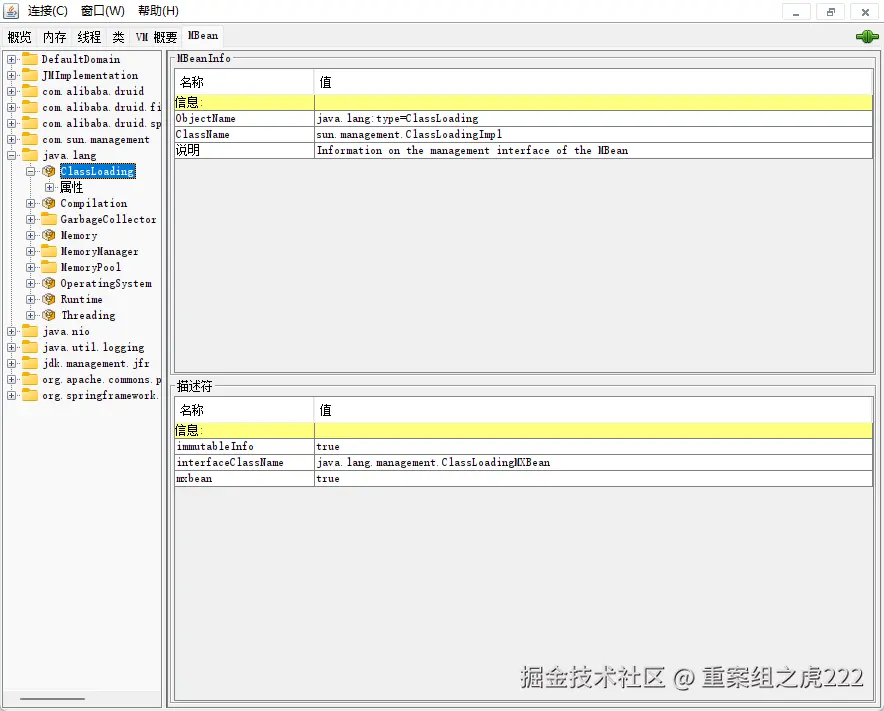Click the ObjectName value java.lang:type=ClassLoading
The width and height of the screenshot is (884, 711).
click(593, 118)
